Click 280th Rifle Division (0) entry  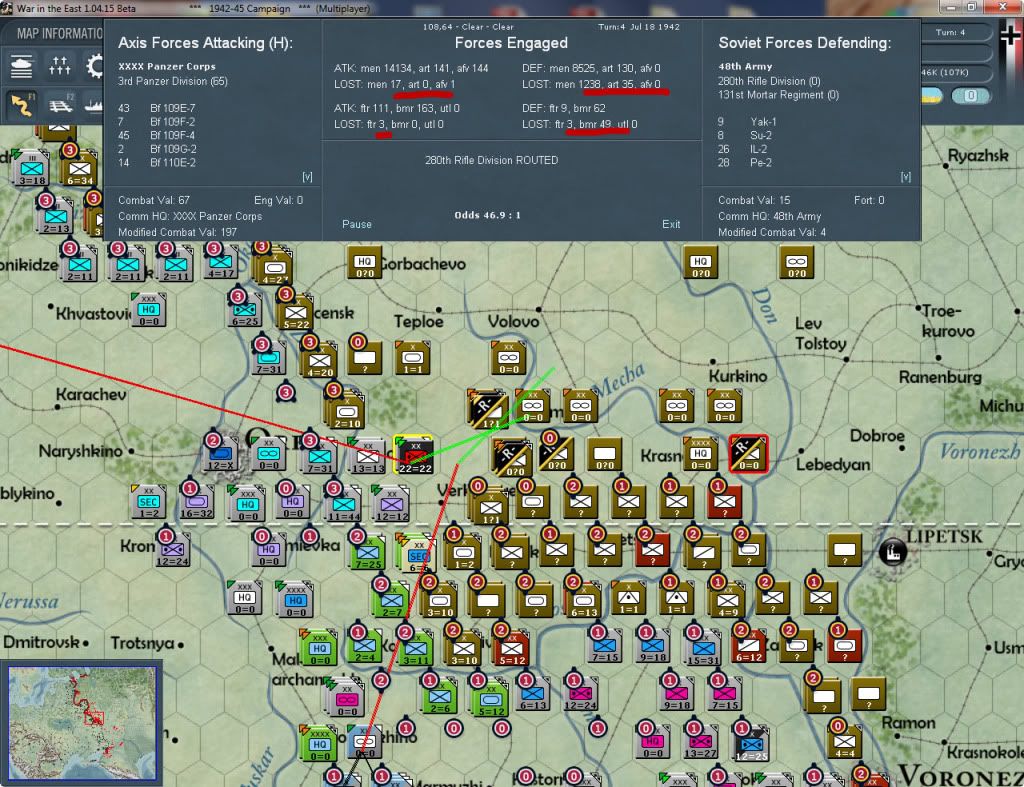[769, 81]
